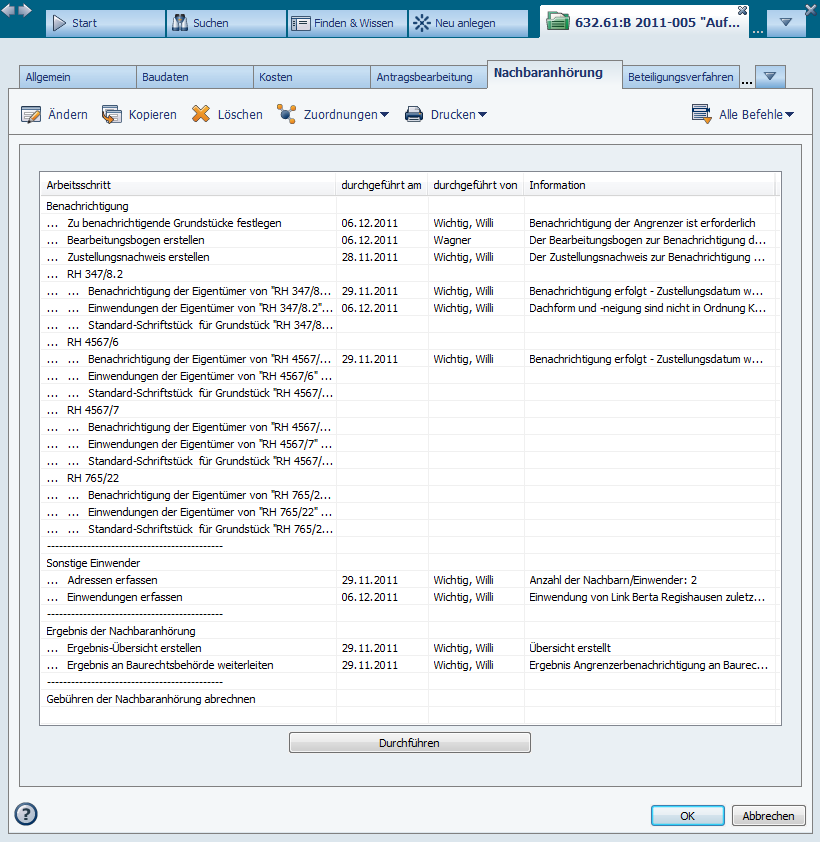Click the Abbrechen button
Screen dimensions: 820x842
point(768,816)
